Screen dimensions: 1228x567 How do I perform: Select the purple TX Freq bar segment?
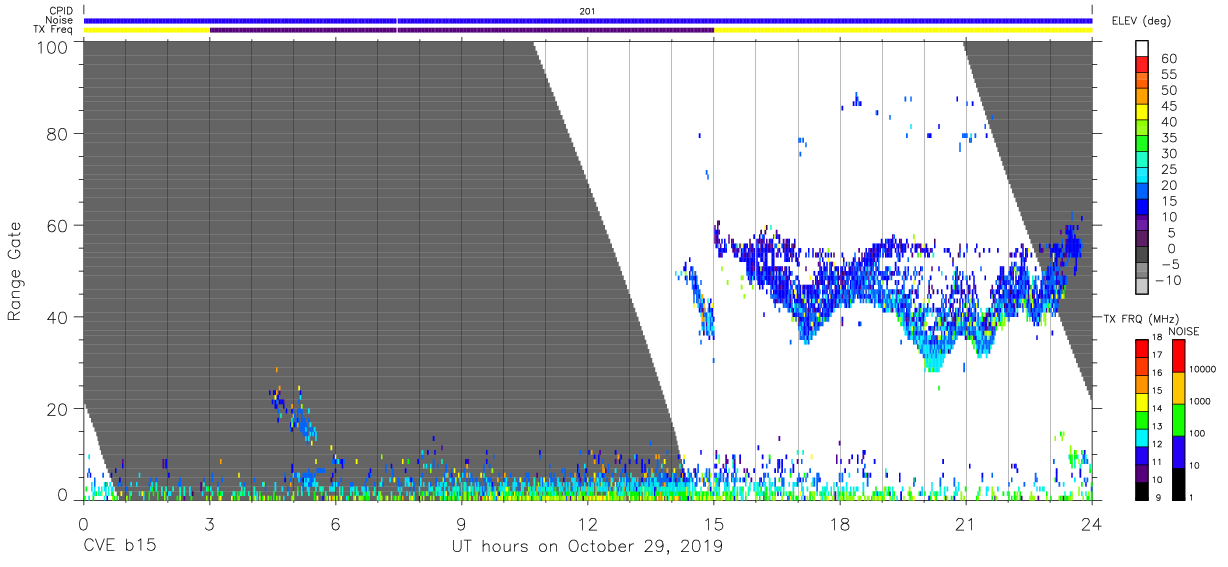(462, 30)
